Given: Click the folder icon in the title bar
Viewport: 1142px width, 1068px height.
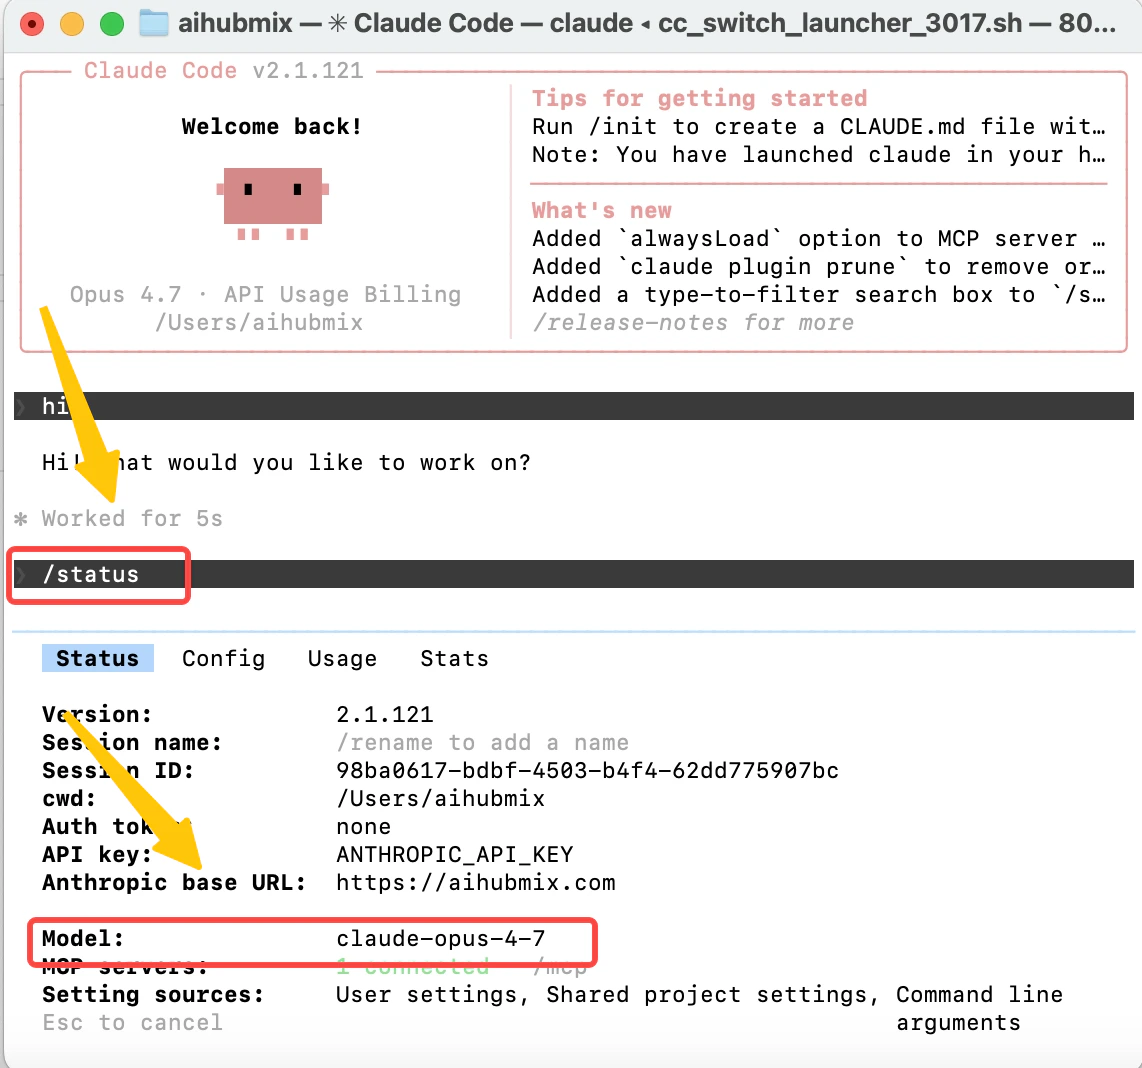Looking at the screenshot, I should [154, 23].
